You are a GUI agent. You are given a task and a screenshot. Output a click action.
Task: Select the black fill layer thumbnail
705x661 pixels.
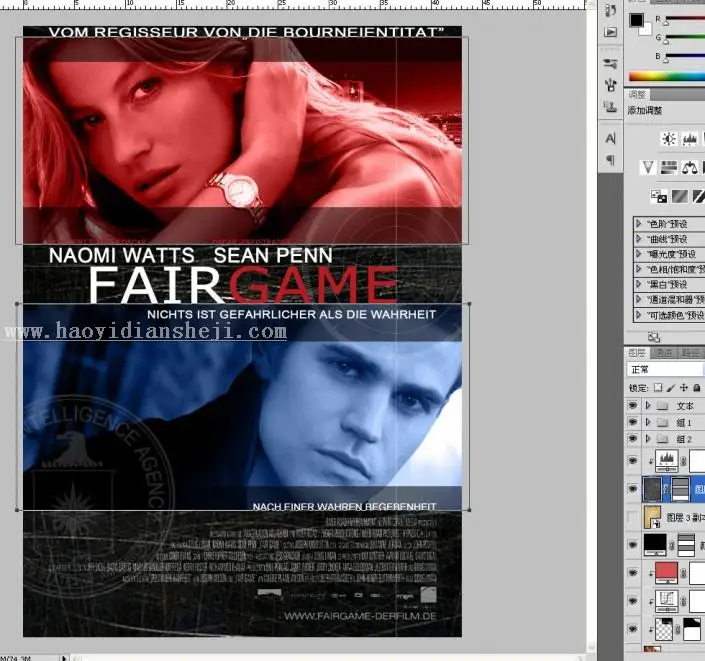point(655,545)
